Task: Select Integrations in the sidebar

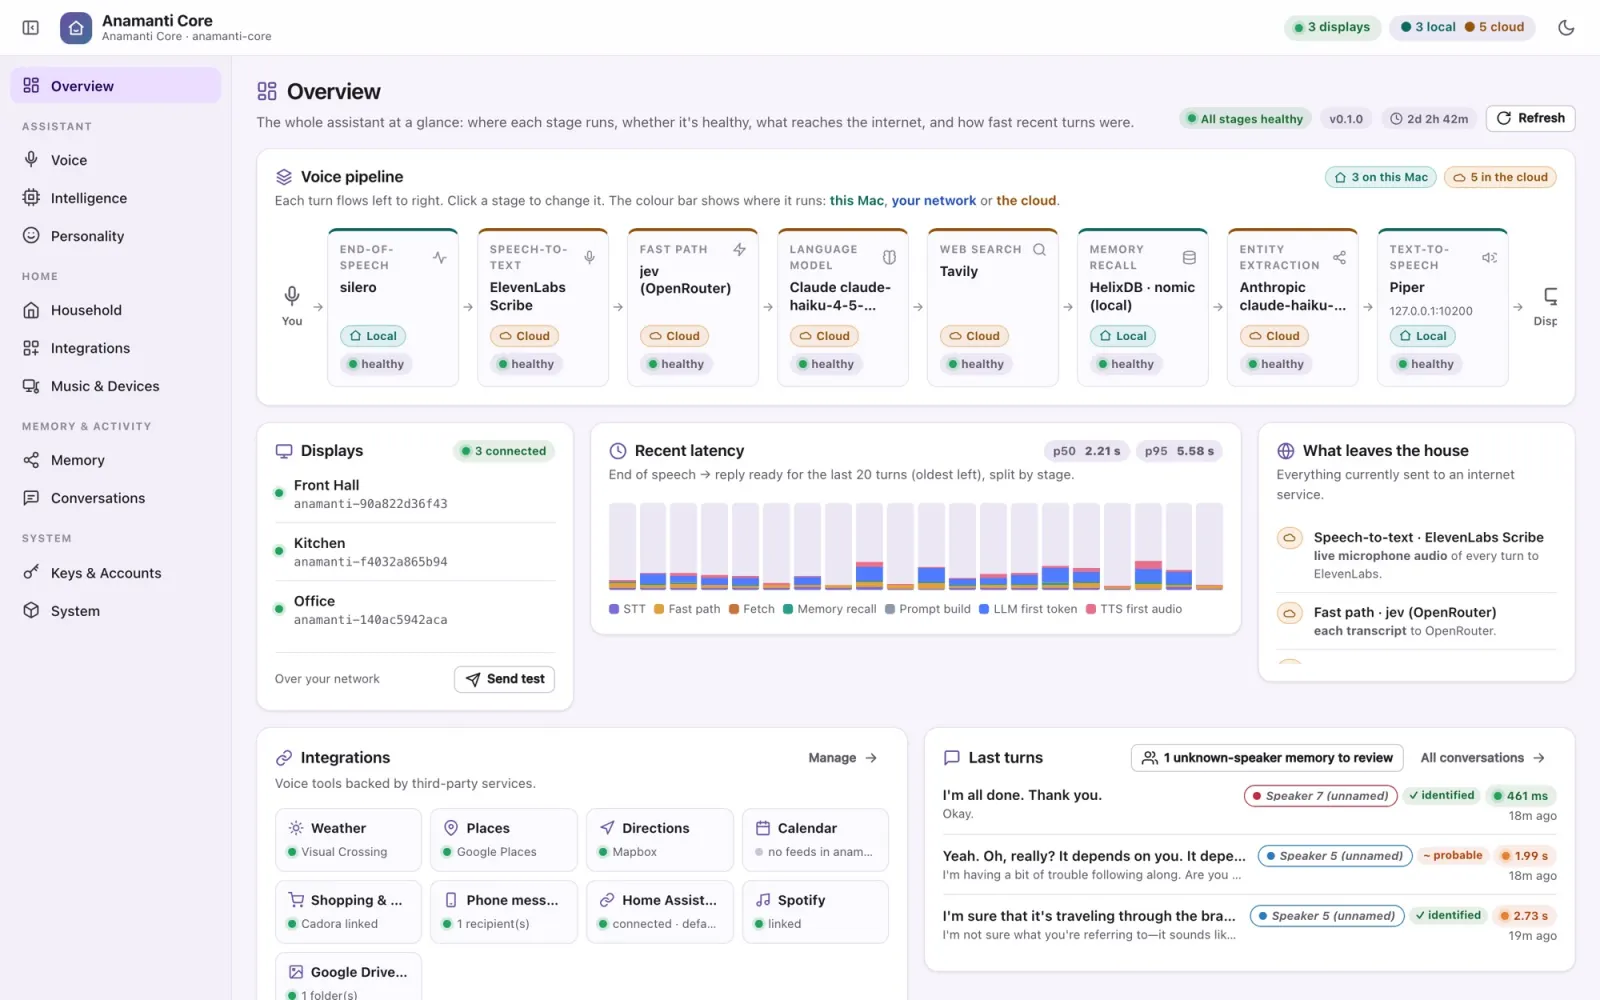Action: [116, 348]
